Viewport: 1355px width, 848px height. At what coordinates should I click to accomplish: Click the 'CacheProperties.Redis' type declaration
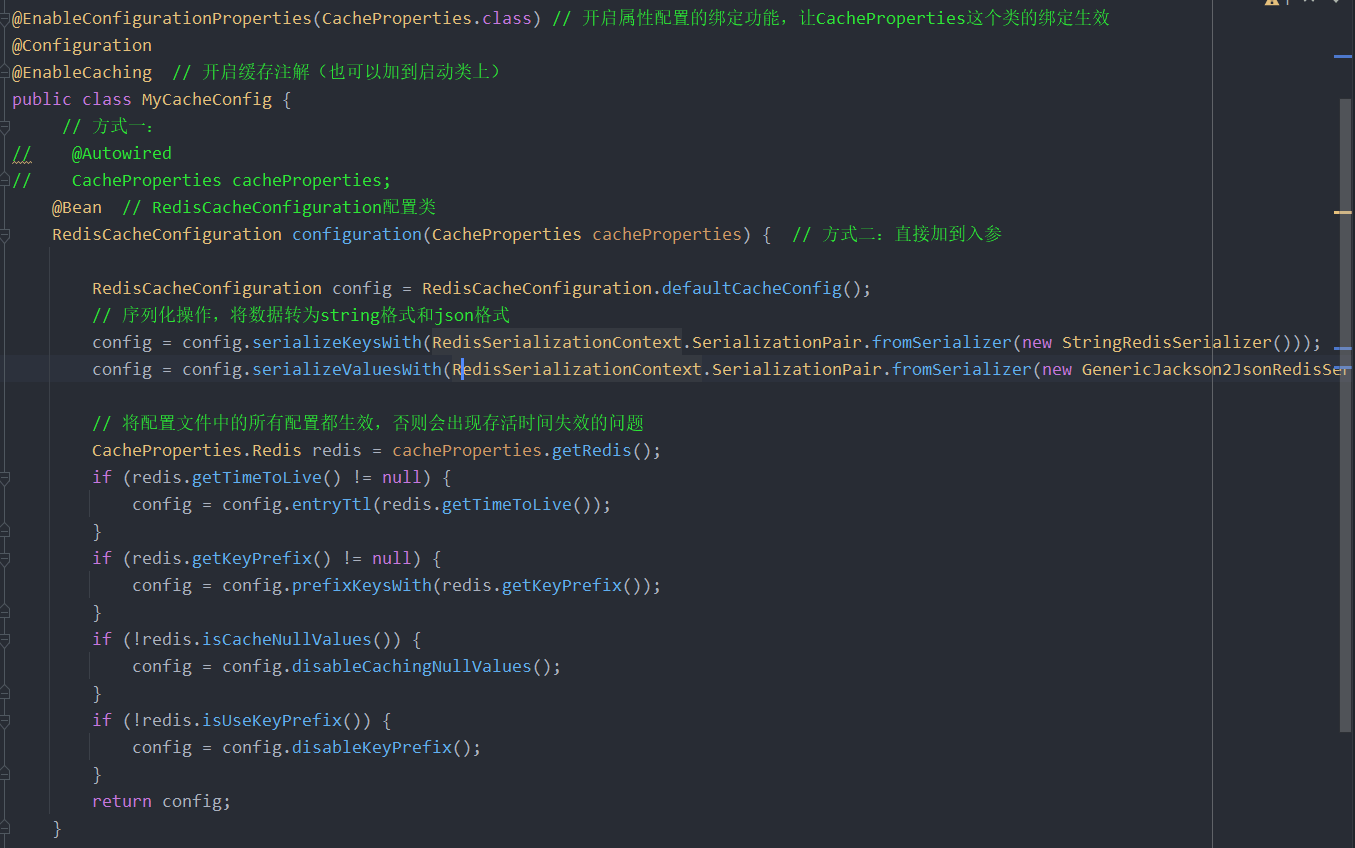(197, 450)
